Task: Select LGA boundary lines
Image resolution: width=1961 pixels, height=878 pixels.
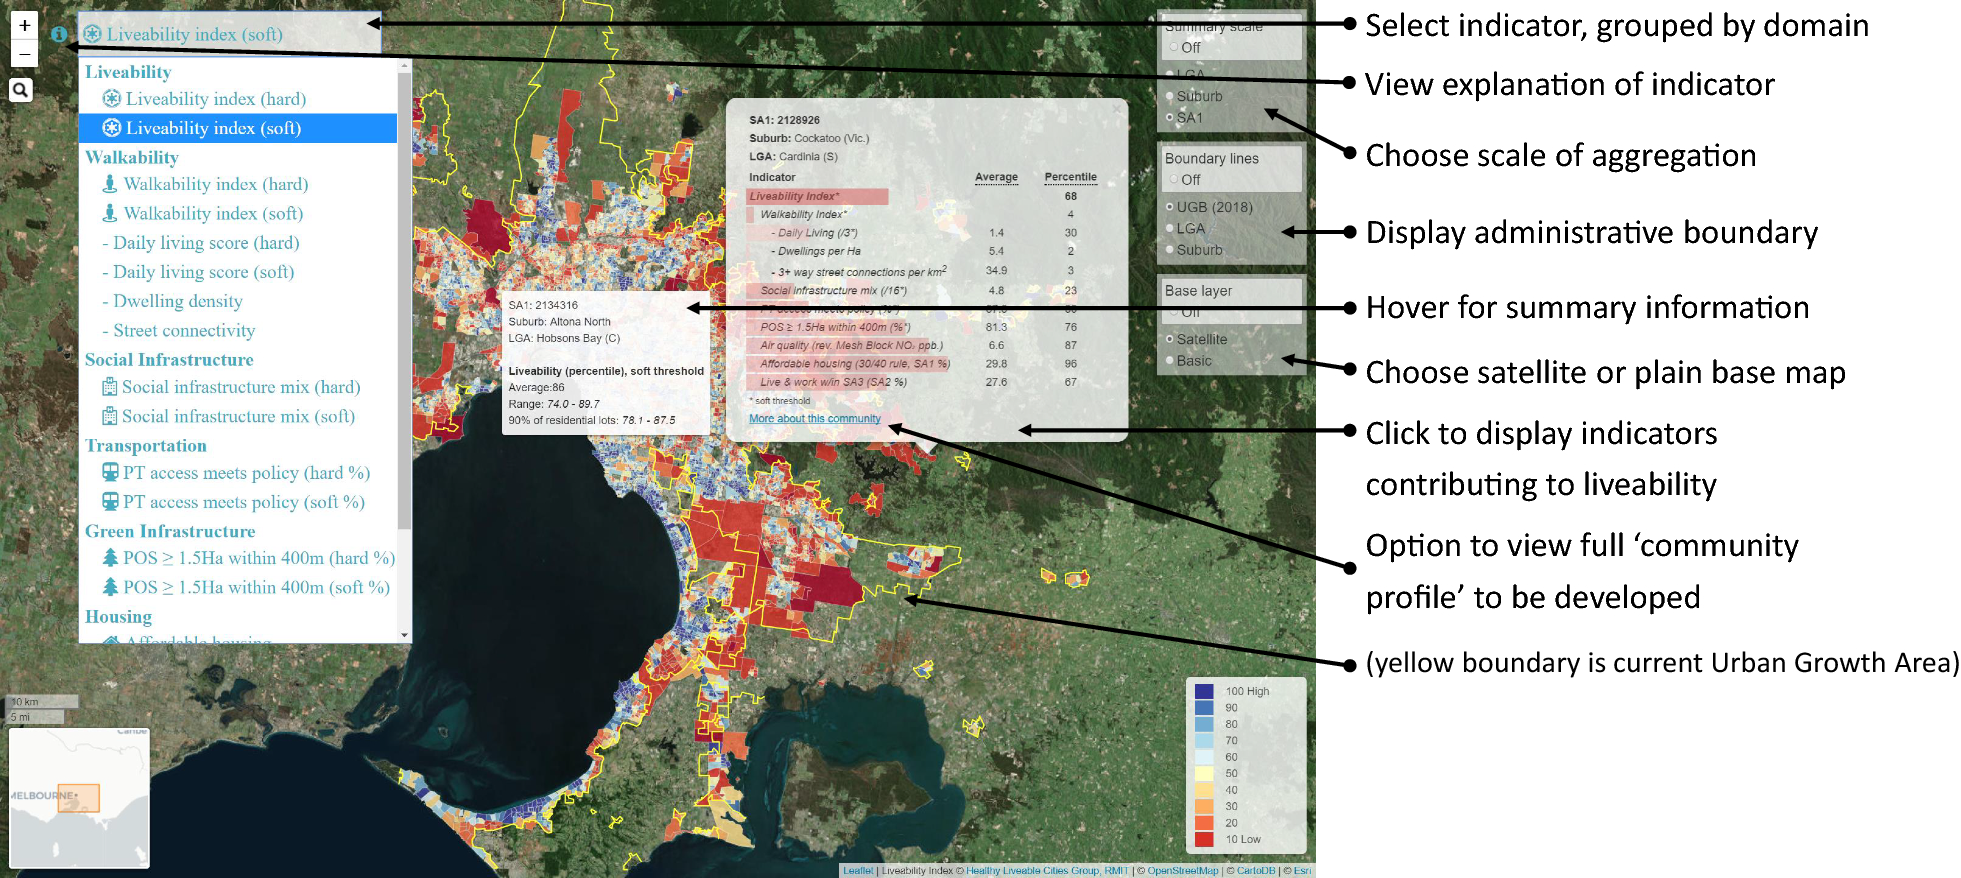Action: tap(1170, 228)
